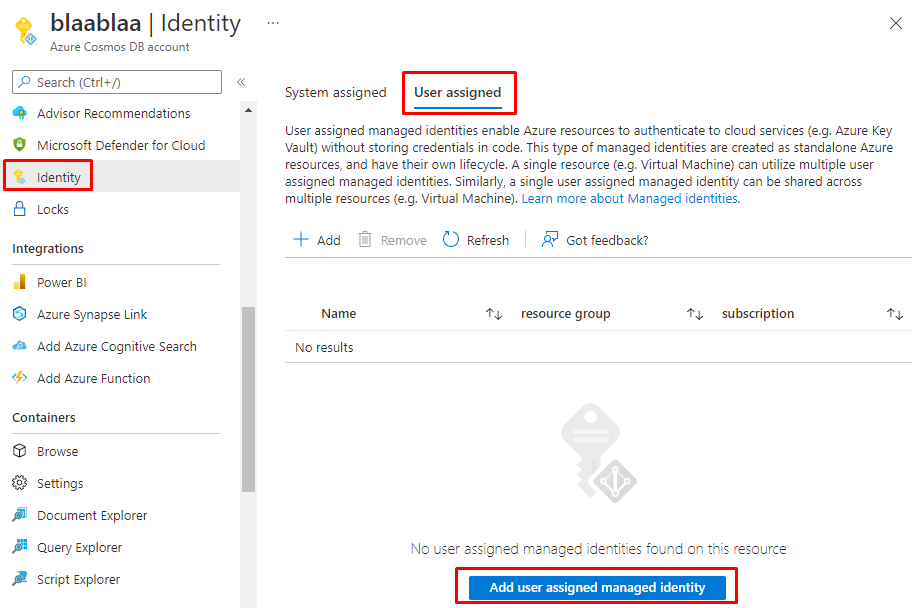The image size is (924, 608).
Task: Open Learn more about Managed identities link
Action: (629, 199)
